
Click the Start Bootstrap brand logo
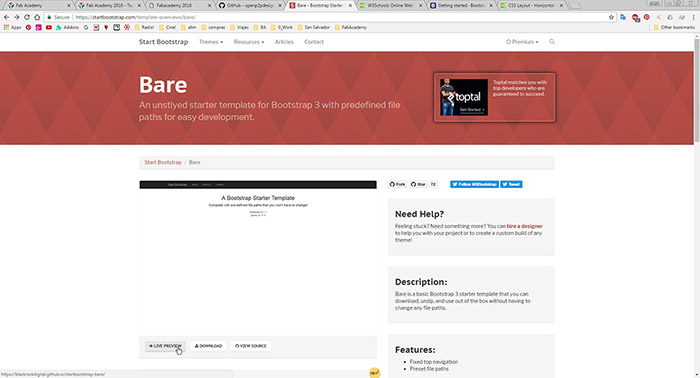[163, 42]
